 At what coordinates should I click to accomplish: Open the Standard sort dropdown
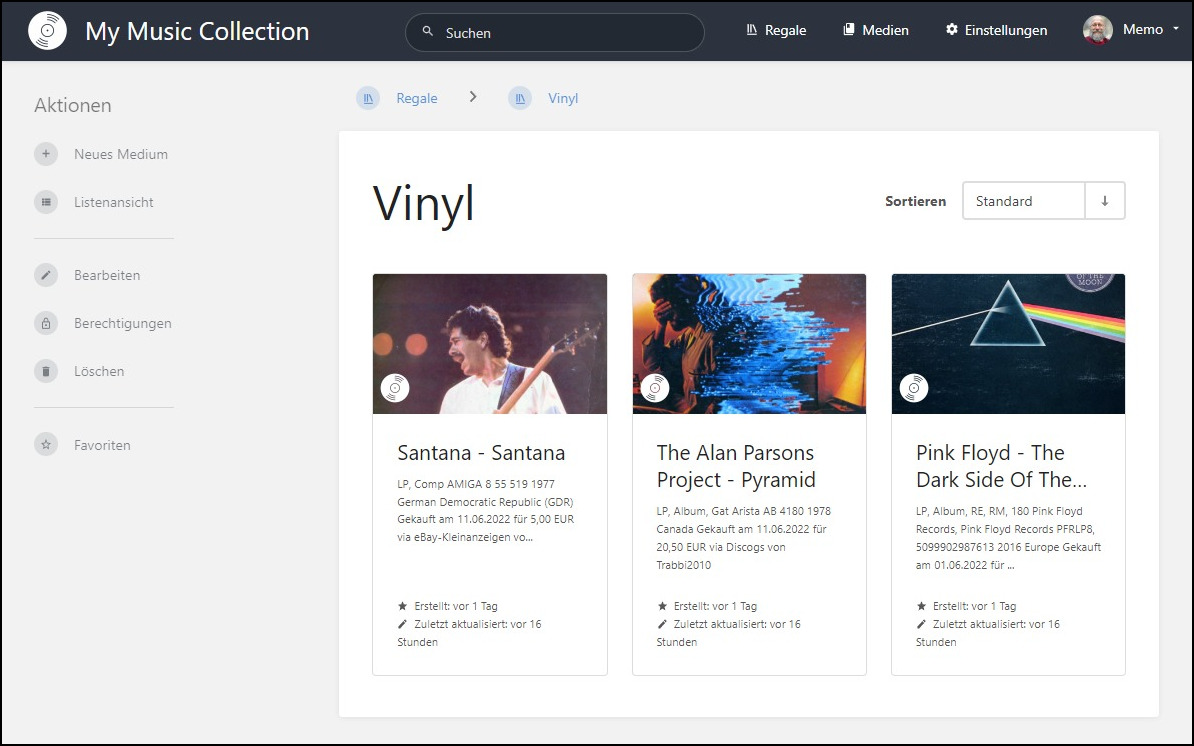1023,201
